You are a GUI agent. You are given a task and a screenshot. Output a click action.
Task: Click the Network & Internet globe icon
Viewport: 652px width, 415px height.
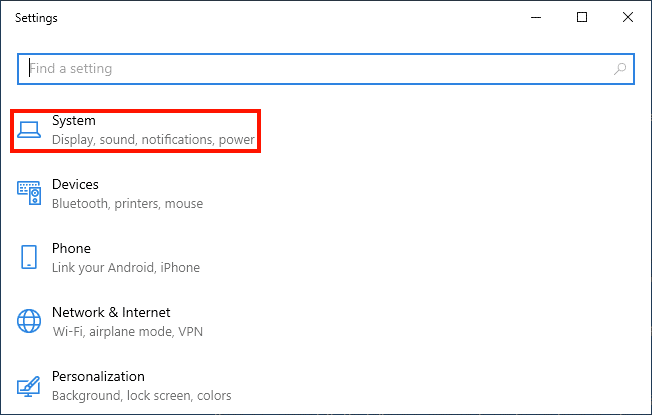tap(29, 321)
